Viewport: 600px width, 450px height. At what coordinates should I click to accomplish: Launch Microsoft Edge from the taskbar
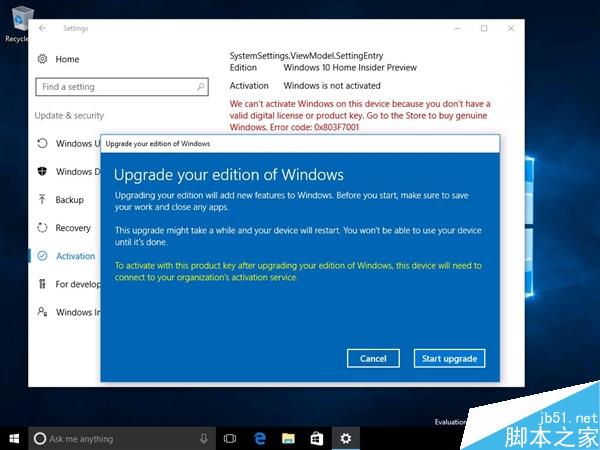[260, 439]
